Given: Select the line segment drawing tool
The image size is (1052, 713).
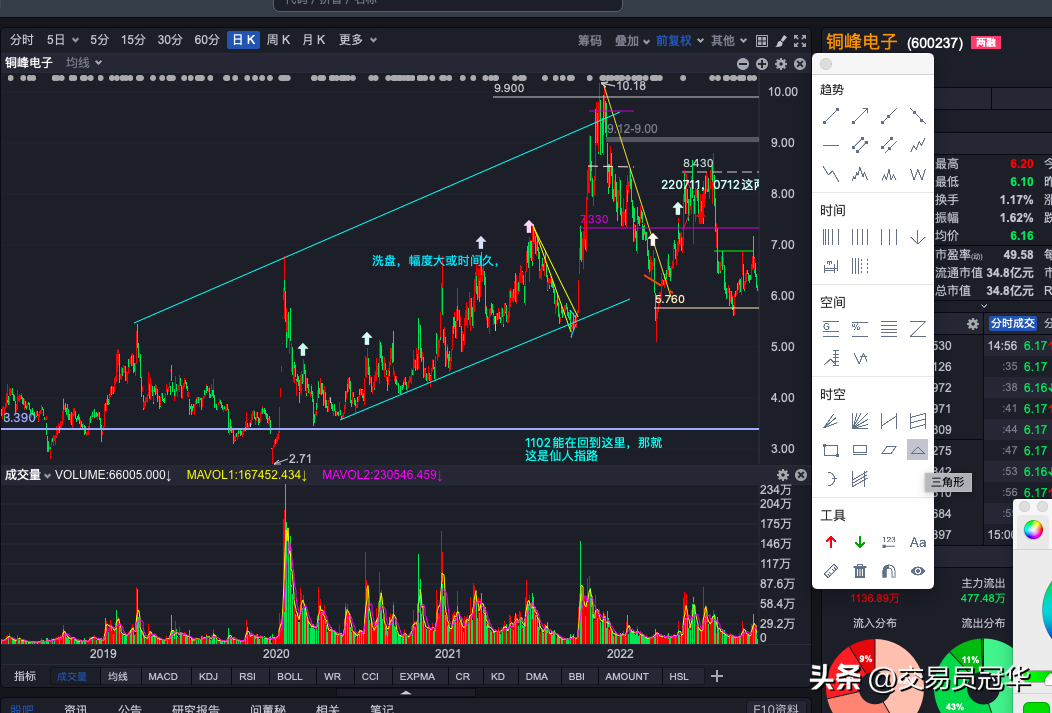Looking at the screenshot, I should tap(831, 116).
